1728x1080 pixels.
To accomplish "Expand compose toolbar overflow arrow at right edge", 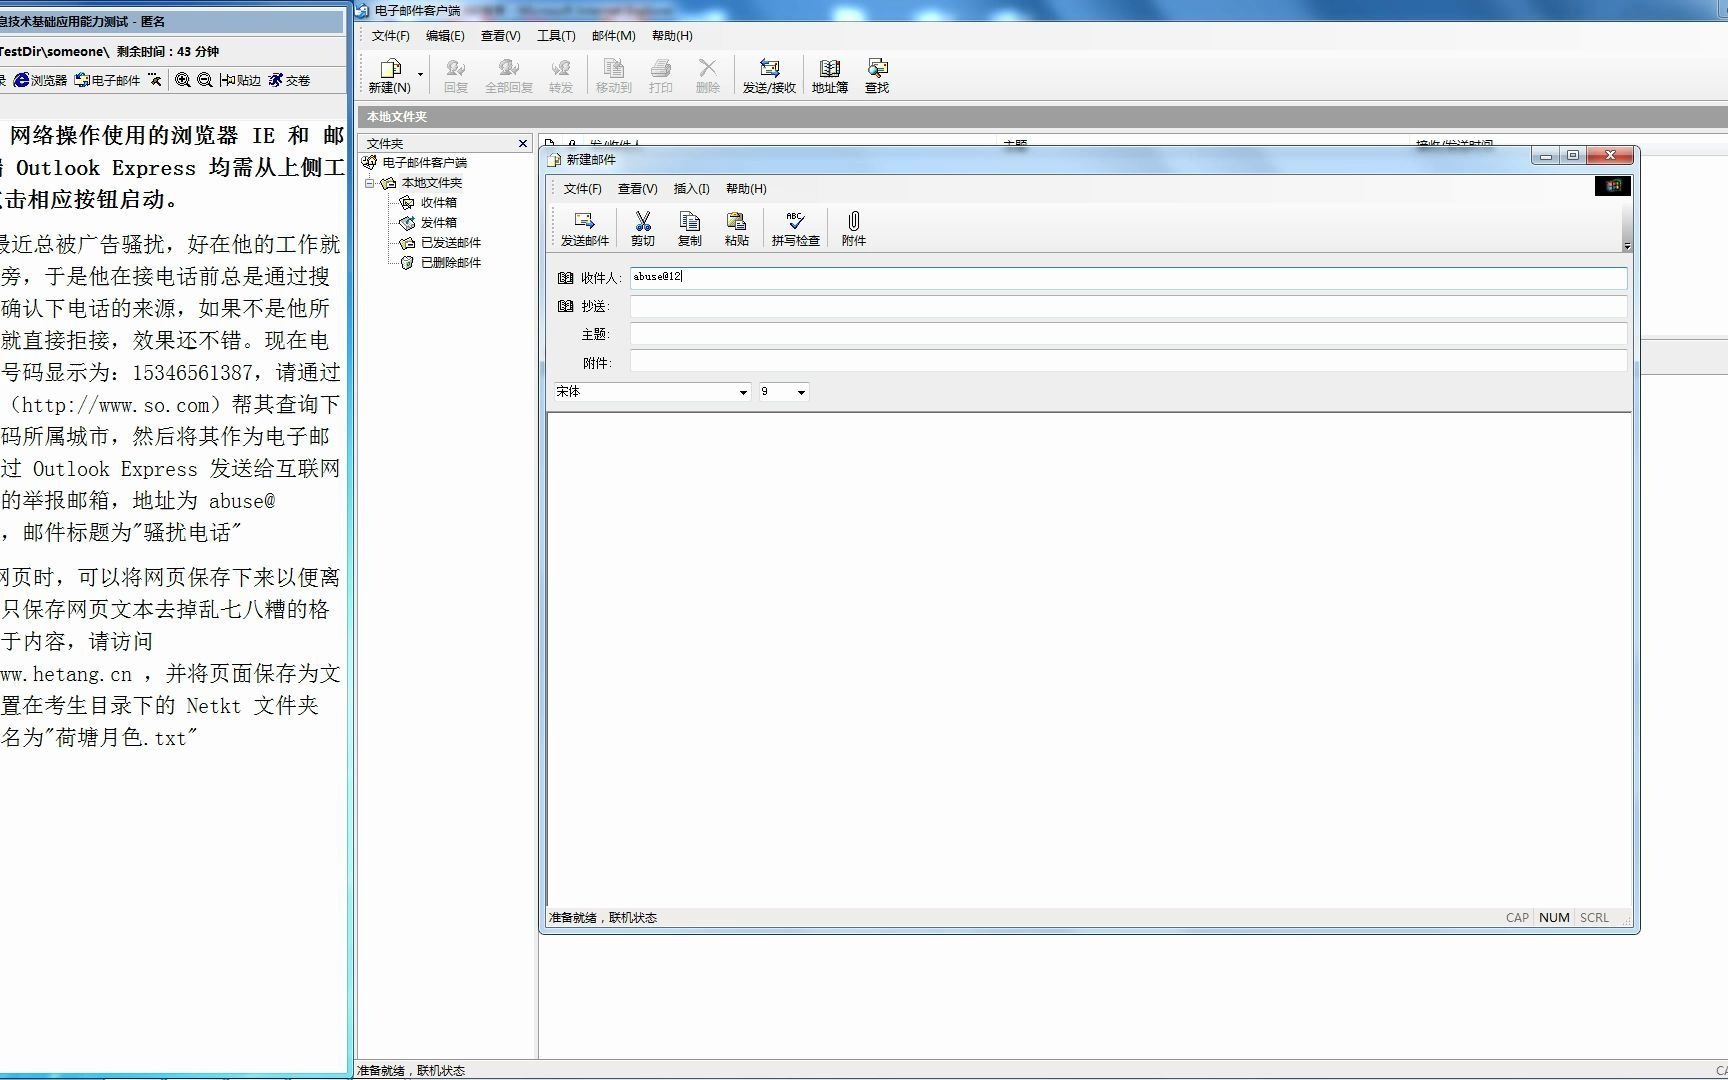I will 1627,246.
